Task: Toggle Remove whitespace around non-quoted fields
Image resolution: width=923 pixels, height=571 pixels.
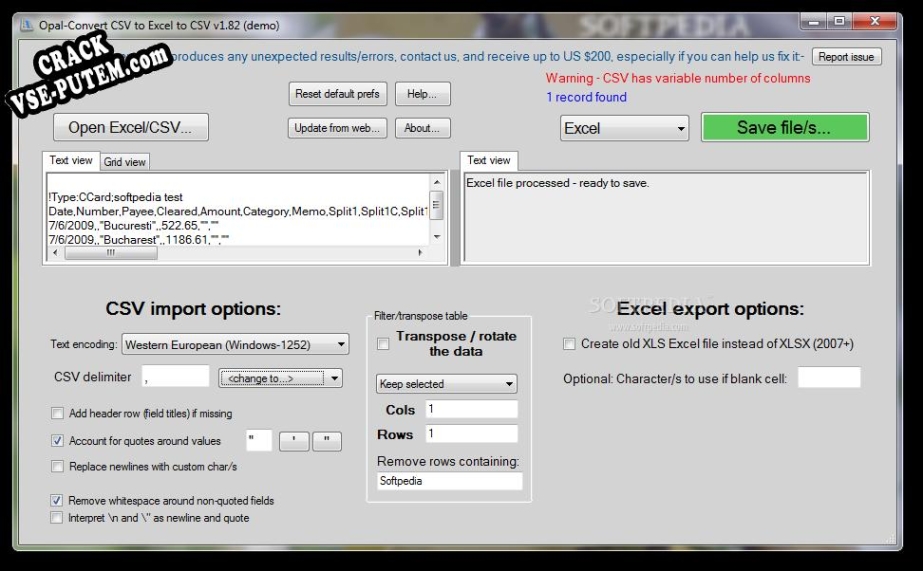Action: [x=57, y=500]
